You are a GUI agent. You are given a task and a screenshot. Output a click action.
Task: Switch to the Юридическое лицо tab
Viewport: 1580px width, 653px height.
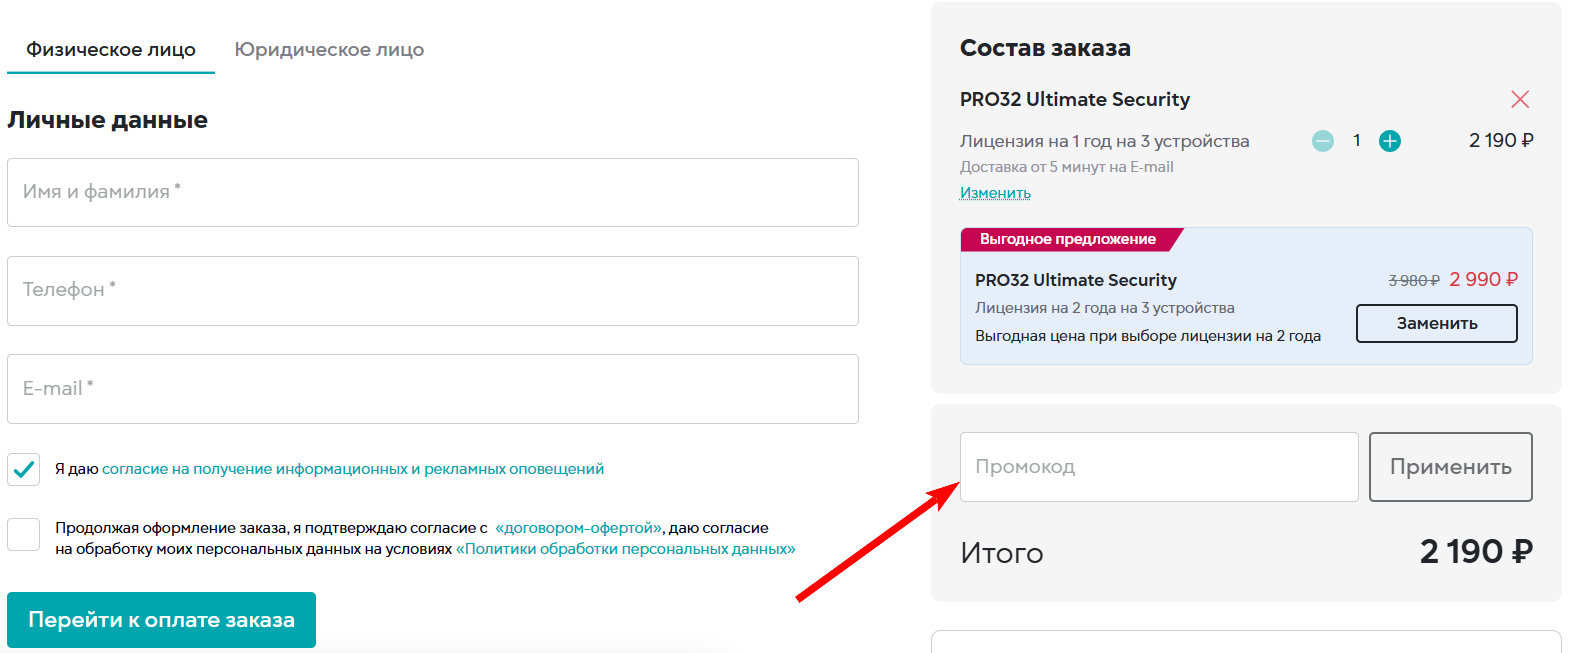(329, 50)
